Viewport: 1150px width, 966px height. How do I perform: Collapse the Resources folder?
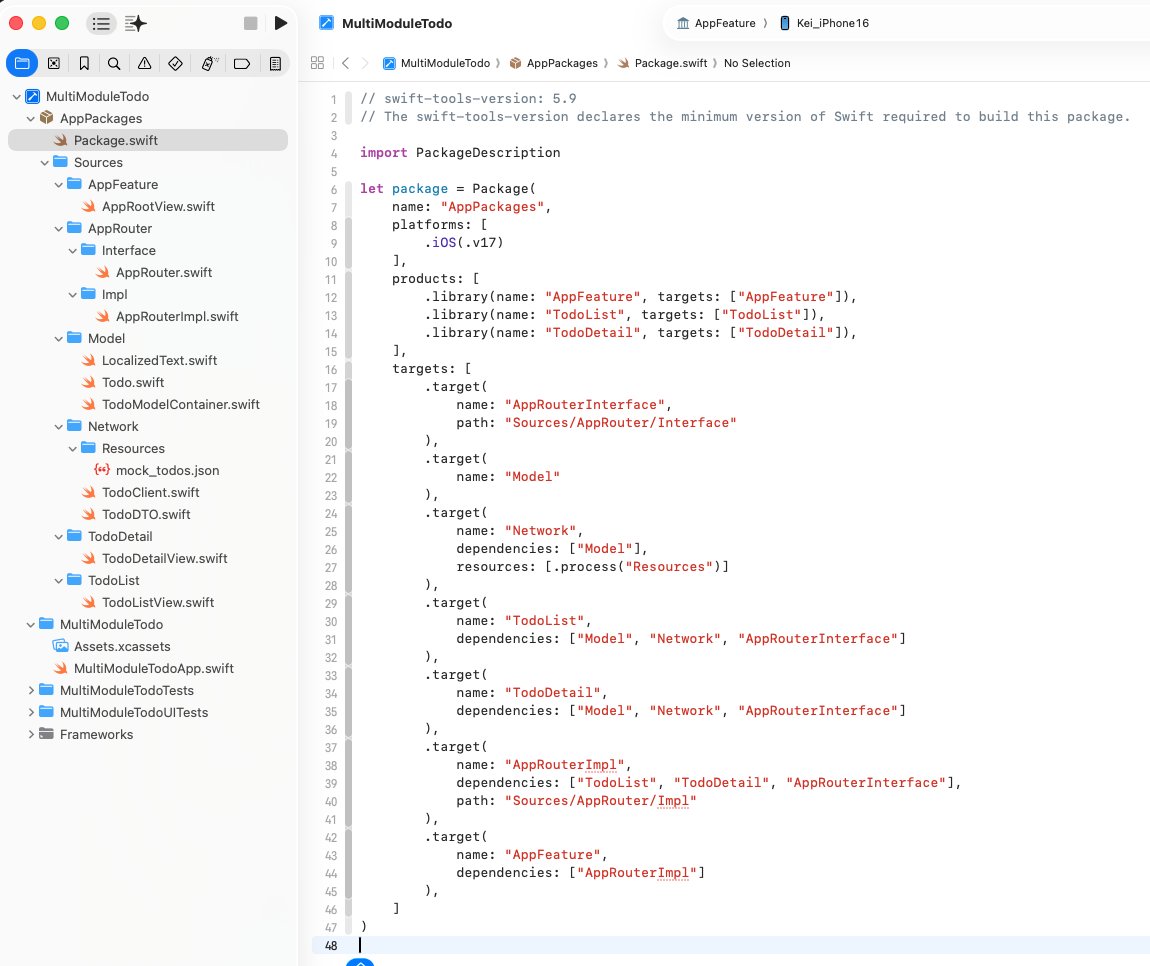(72, 448)
